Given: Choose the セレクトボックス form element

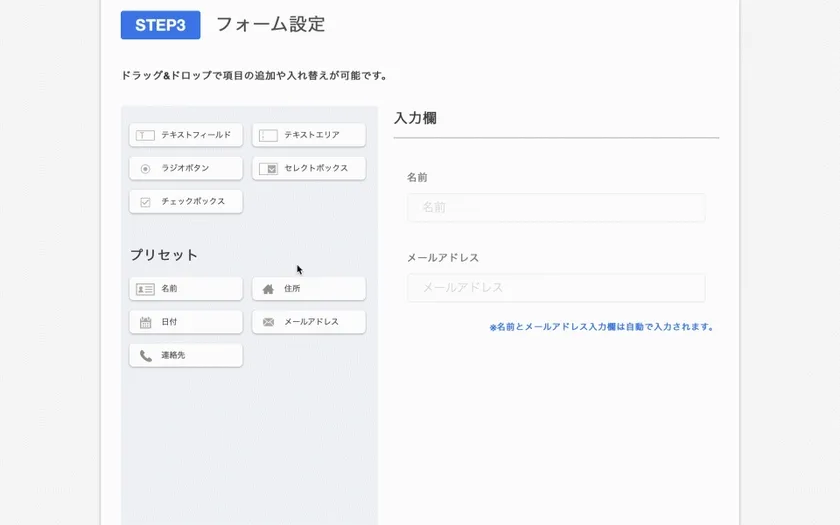Looking at the screenshot, I should point(308,168).
